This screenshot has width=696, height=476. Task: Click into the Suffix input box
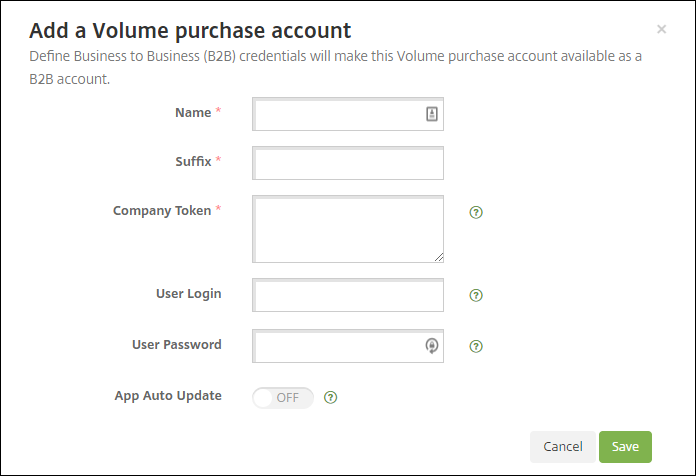347,163
